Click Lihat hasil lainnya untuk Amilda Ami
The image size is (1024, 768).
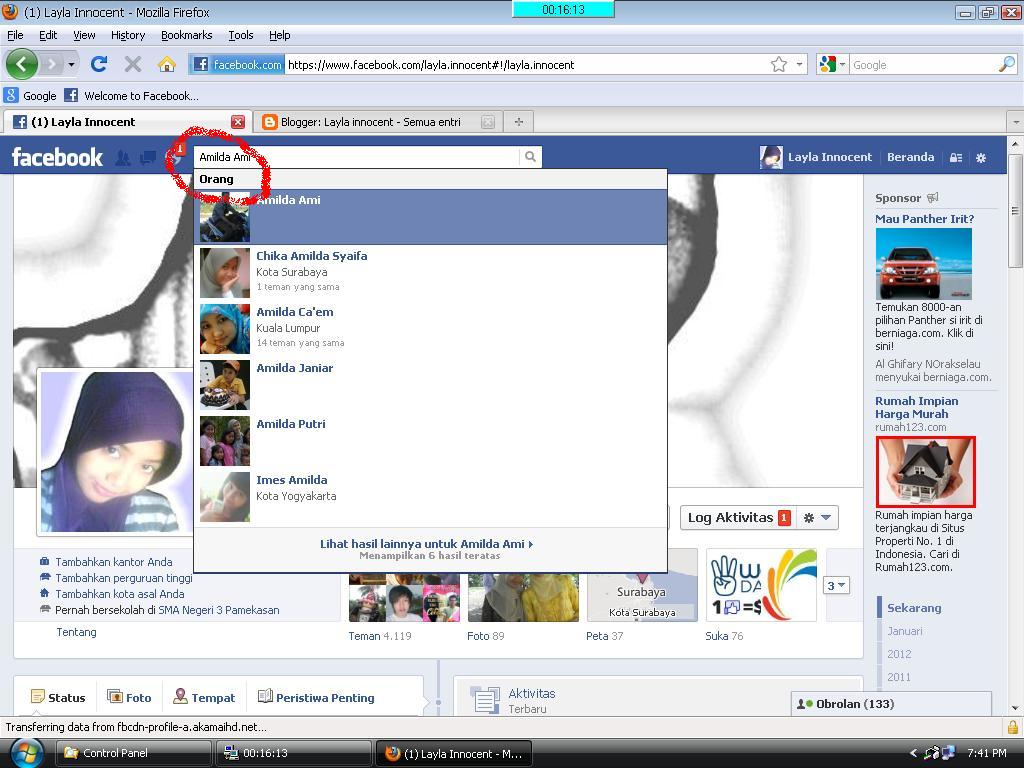coord(426,543)
